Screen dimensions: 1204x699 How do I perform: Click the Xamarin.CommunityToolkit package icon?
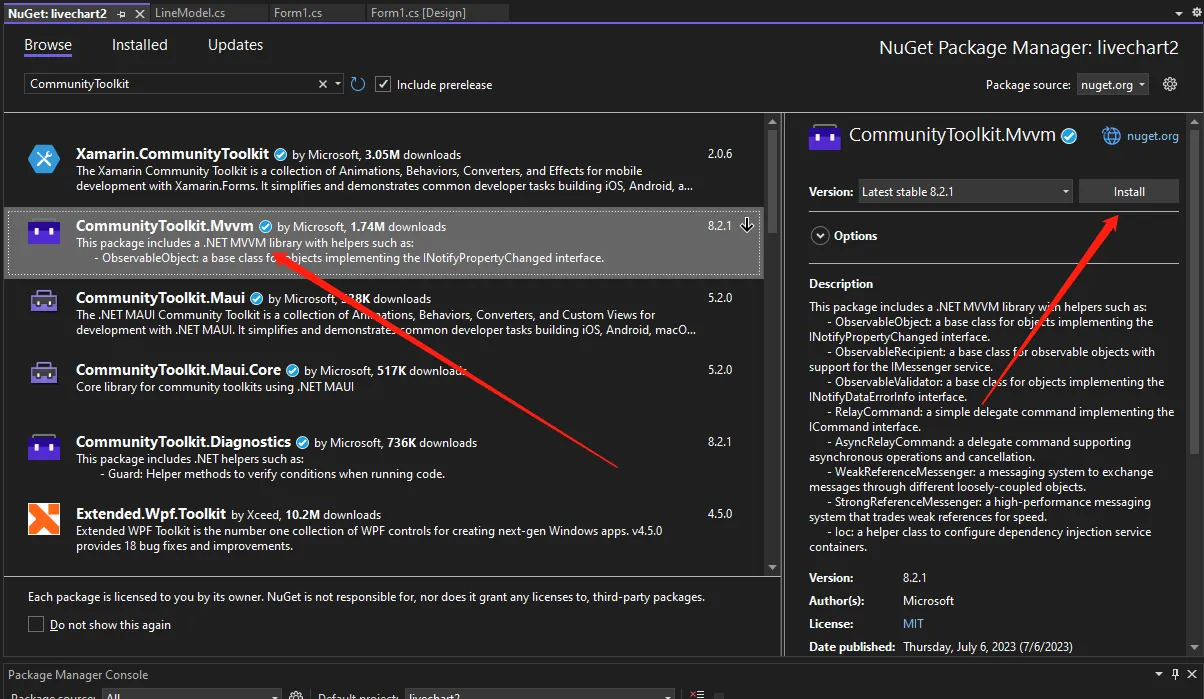pyautogui.click(x=44, y=158)
